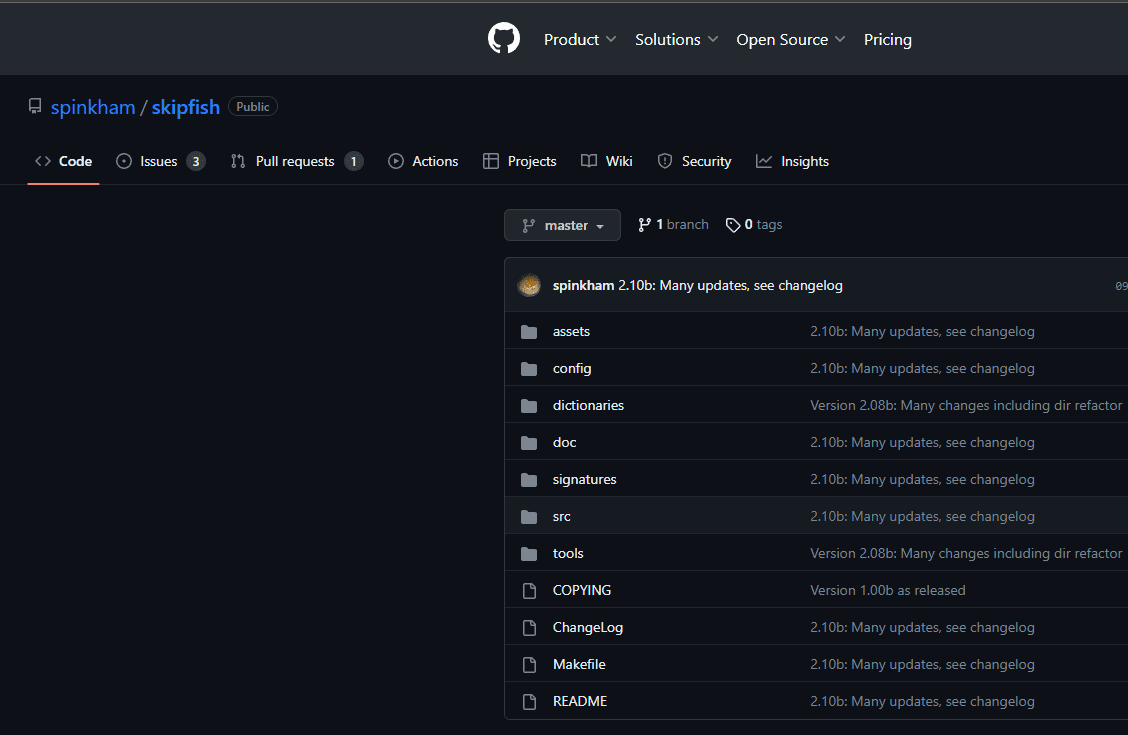Expand the Open Source menu
This screenshot has width=1128, height=735.
[790, 40]
